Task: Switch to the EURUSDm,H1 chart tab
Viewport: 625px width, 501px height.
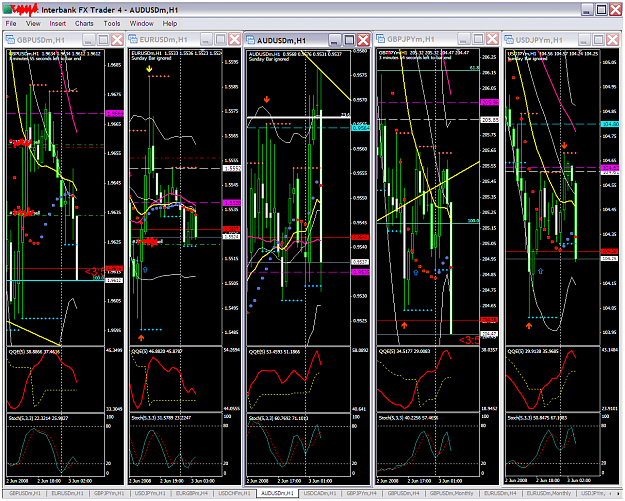Action: click(x=67, y=493)
